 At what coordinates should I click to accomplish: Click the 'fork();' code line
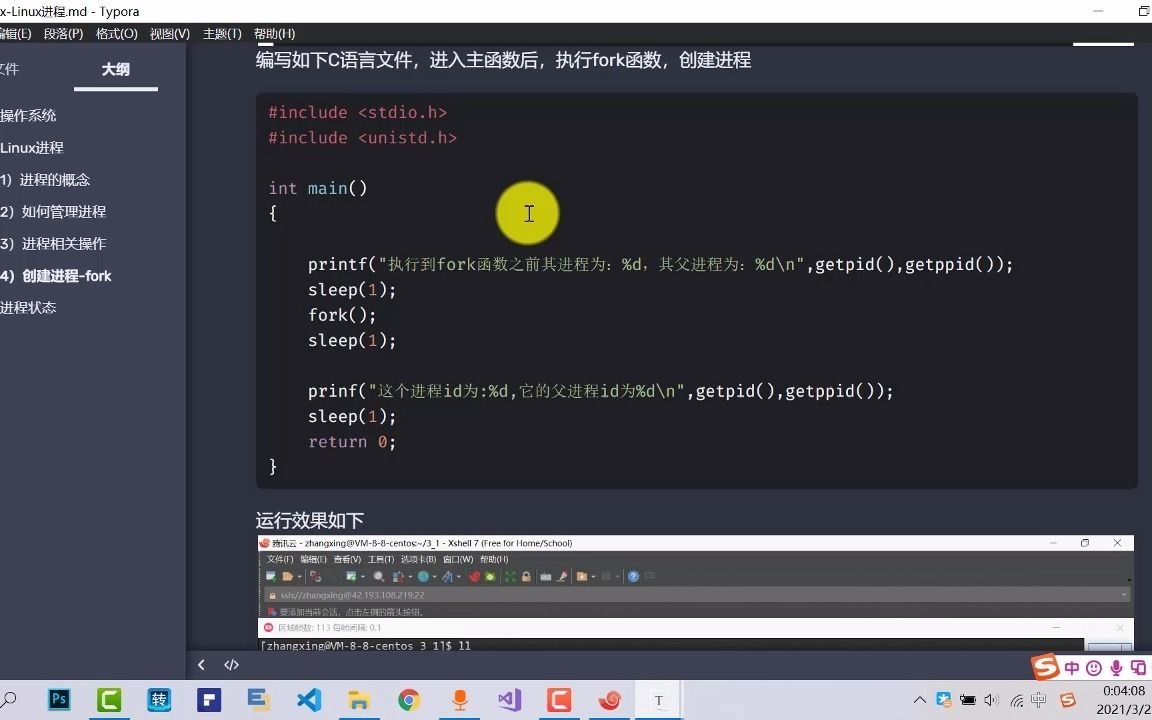point(342,314)
